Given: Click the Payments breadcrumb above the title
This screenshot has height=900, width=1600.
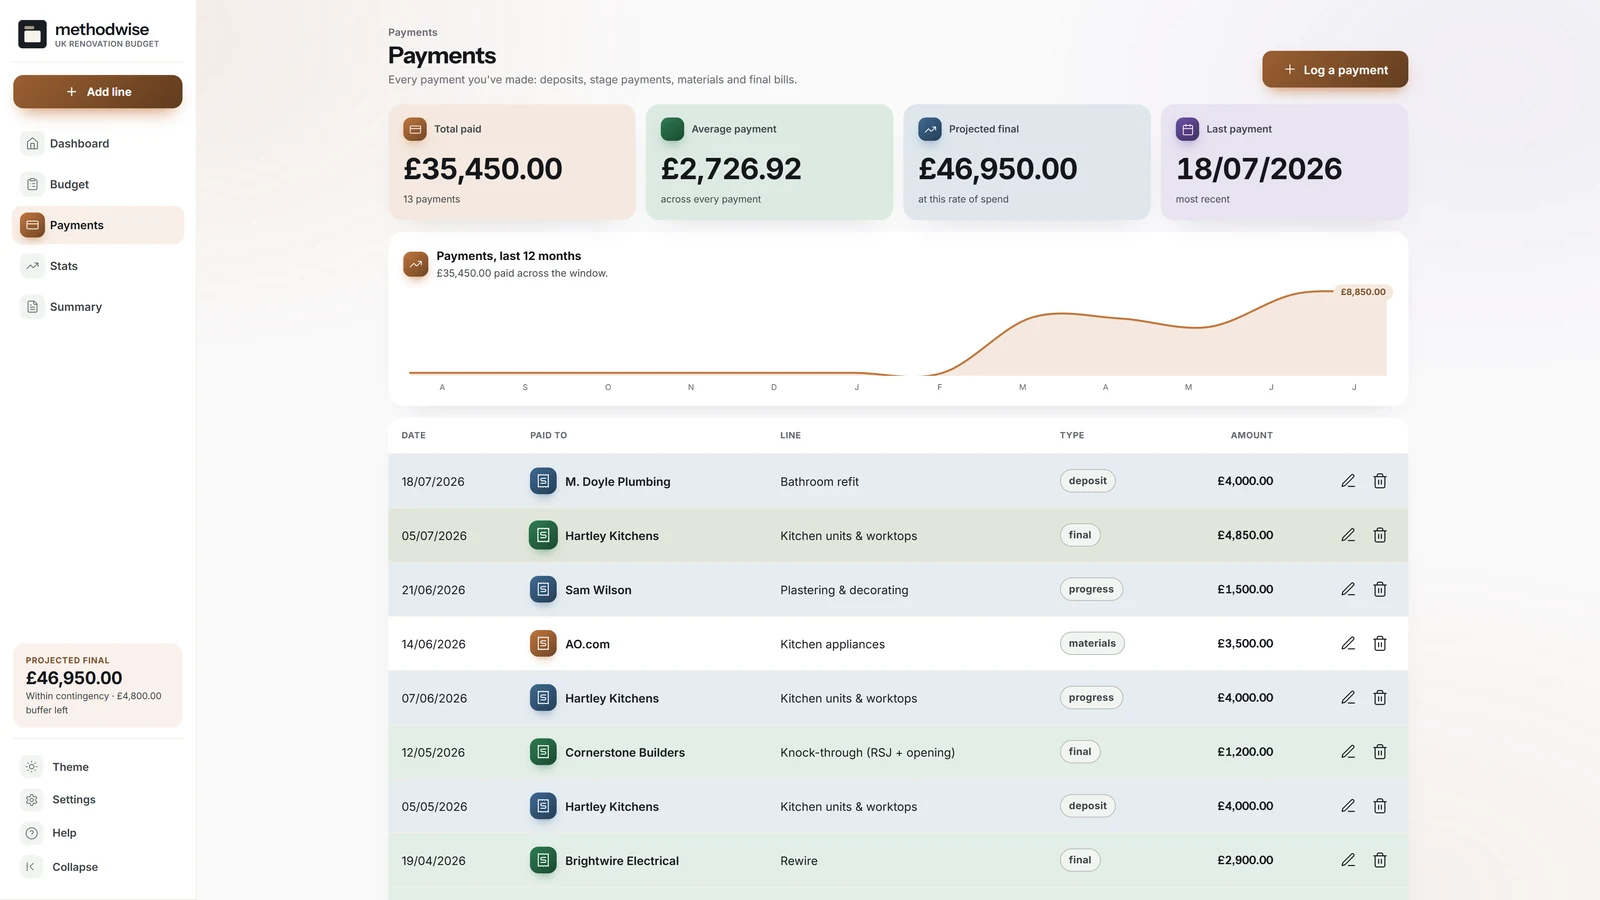Looking at the screenshot, I should [x=413, y=32].
